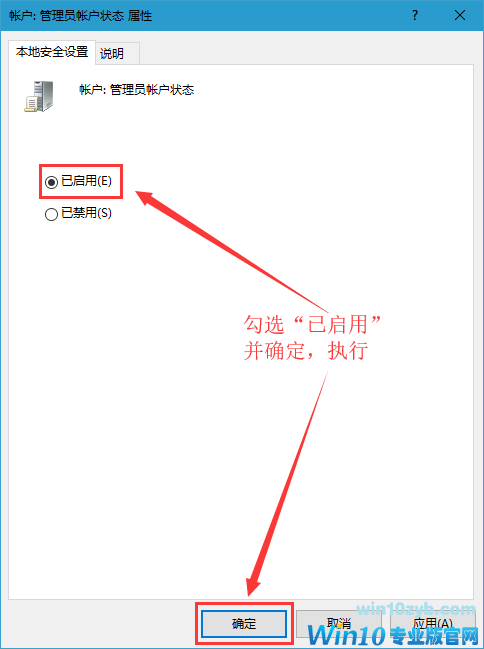Click the 已禁用(S) option label text

[x=87, y=213]
